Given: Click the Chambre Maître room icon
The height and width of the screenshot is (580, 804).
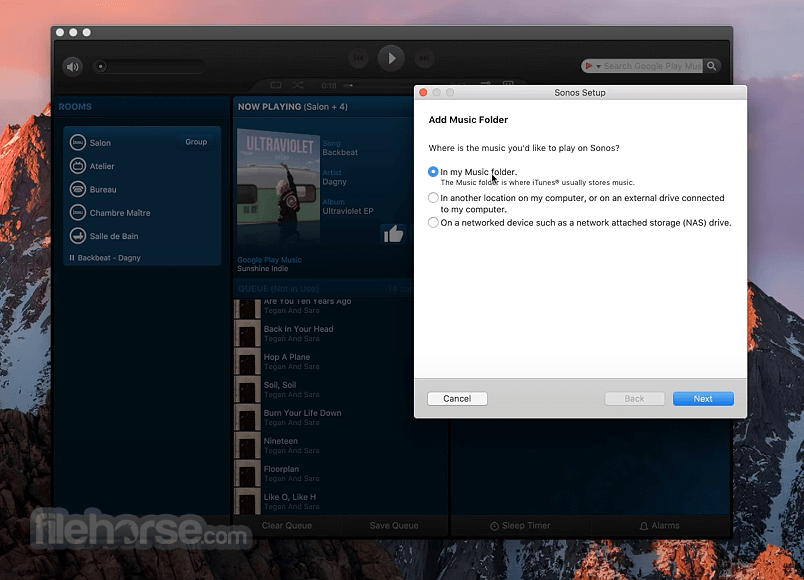Looking at the screenshot, I should [78, 212].
